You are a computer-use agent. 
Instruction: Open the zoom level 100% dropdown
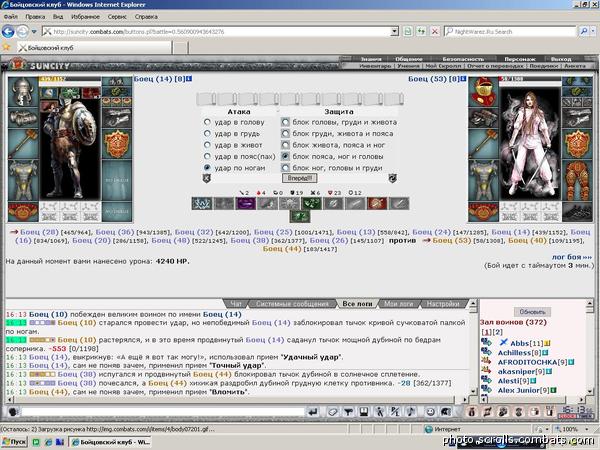click(587, 429)
